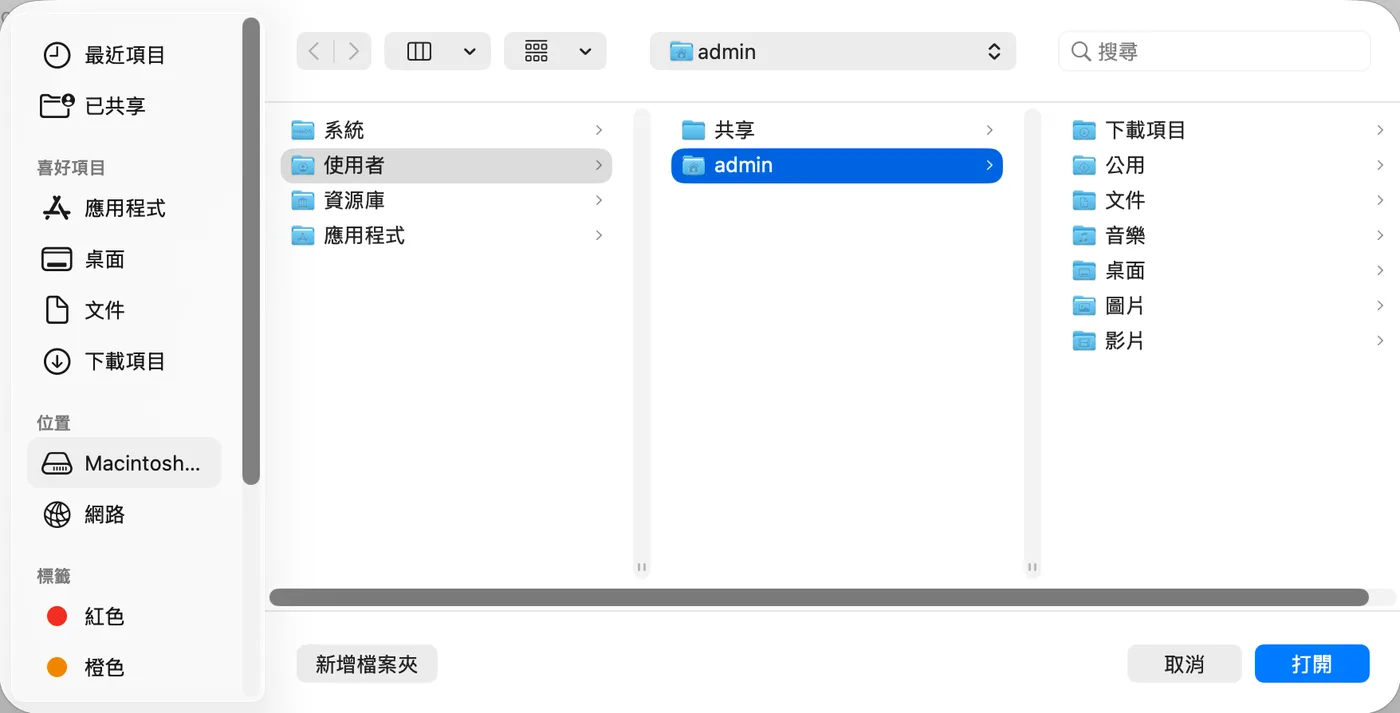Click the horizontal scrollbar of the browser
The image size is (1400, 713).
coord(819,597)
